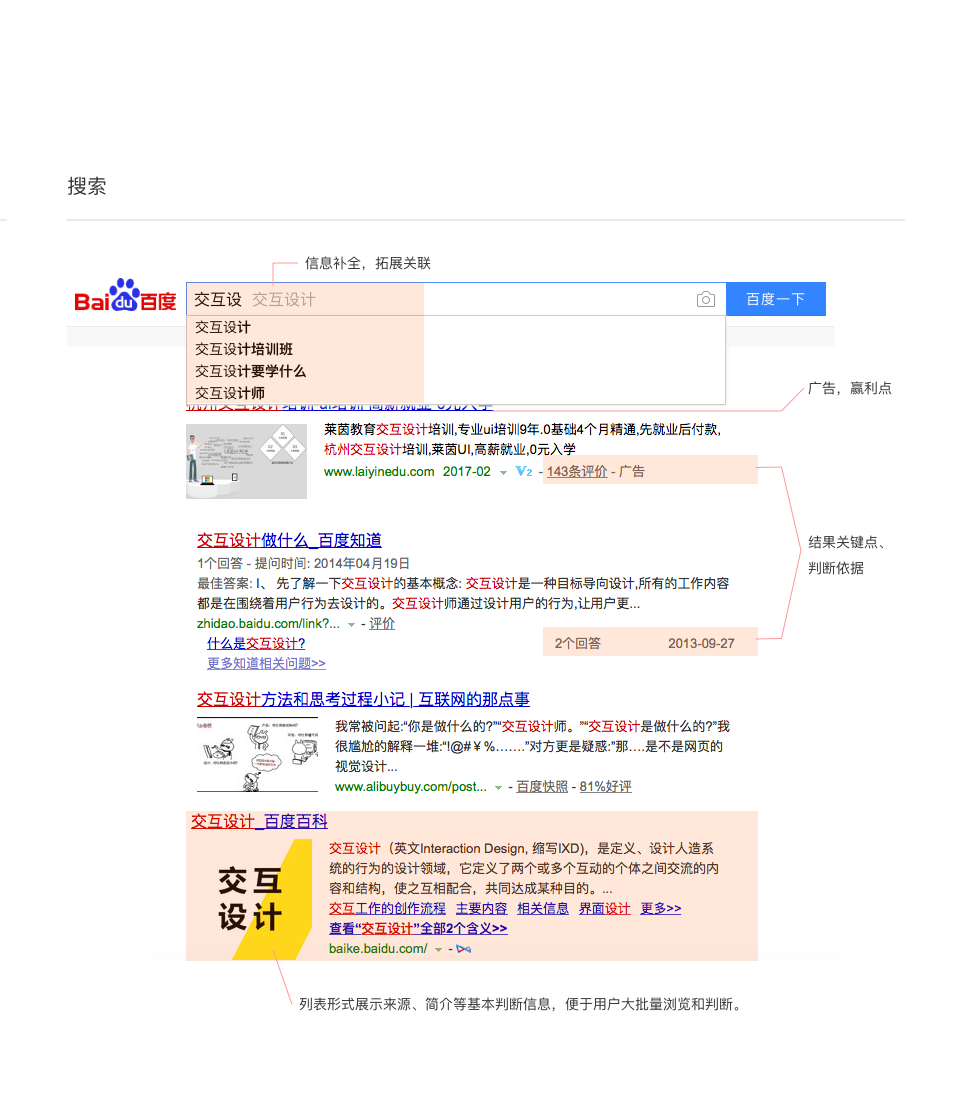Click the yellow 交互设计 Baike thumbnail

point(252,899)
